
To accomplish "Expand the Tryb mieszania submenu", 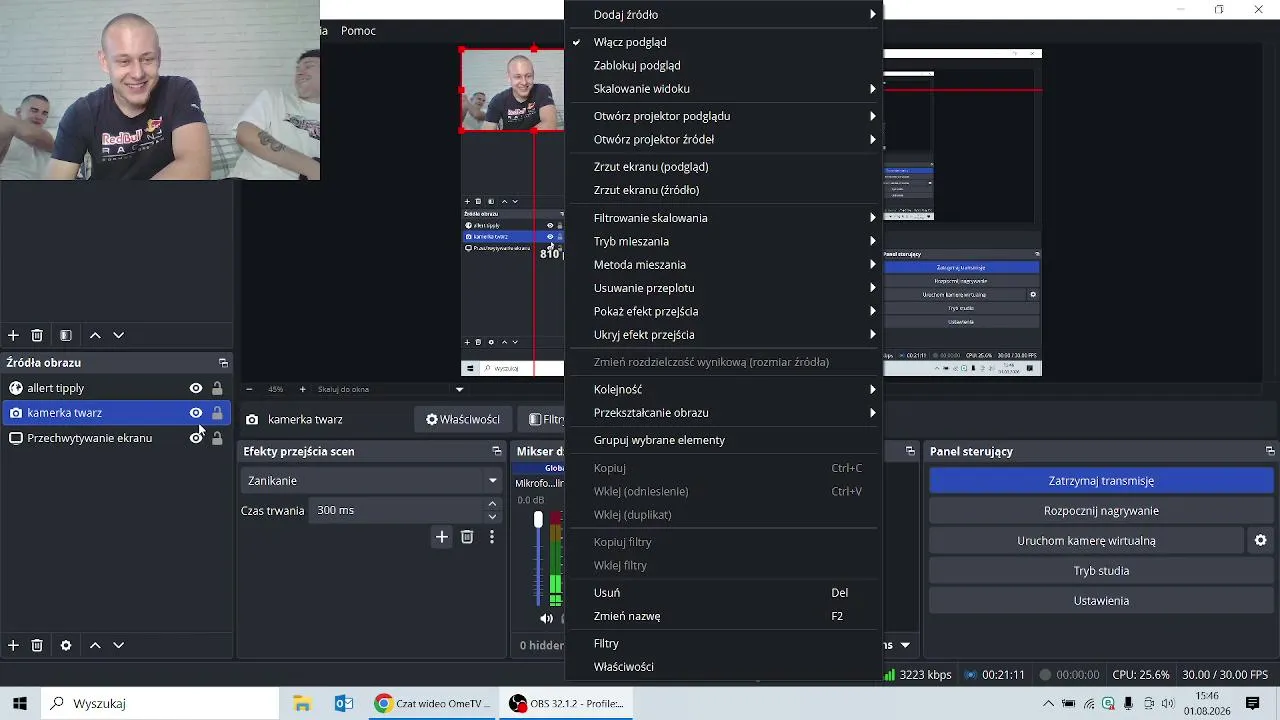I will pyautogui.click(x=724, y=241).
